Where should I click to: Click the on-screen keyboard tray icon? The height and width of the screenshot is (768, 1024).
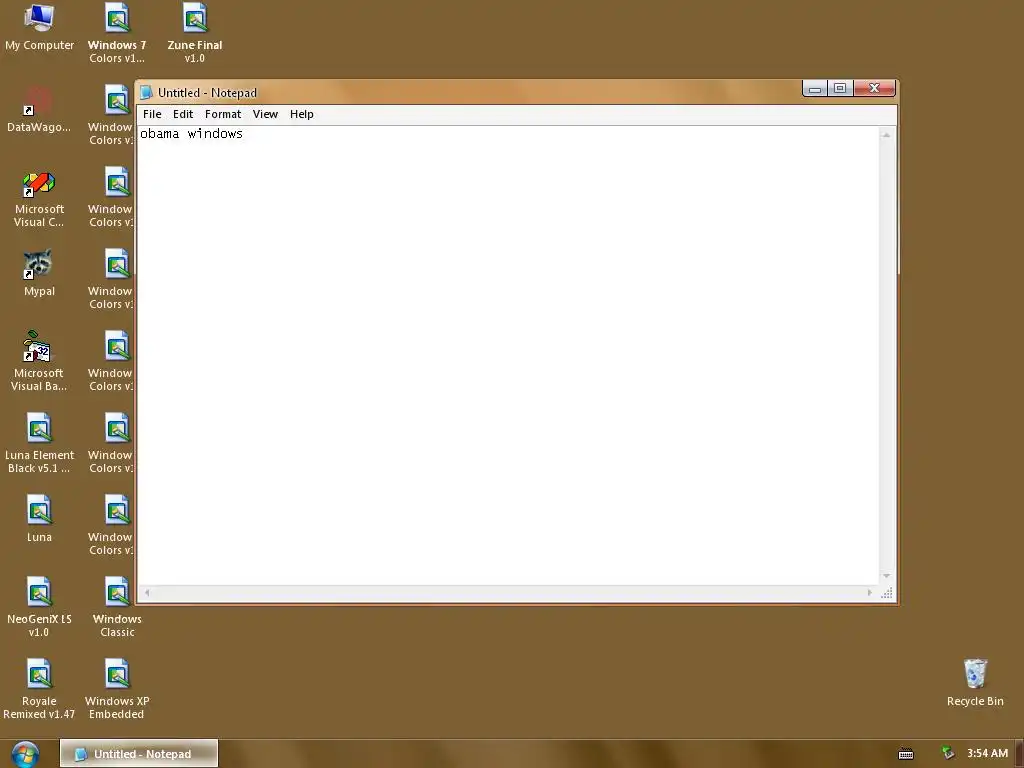906,754
